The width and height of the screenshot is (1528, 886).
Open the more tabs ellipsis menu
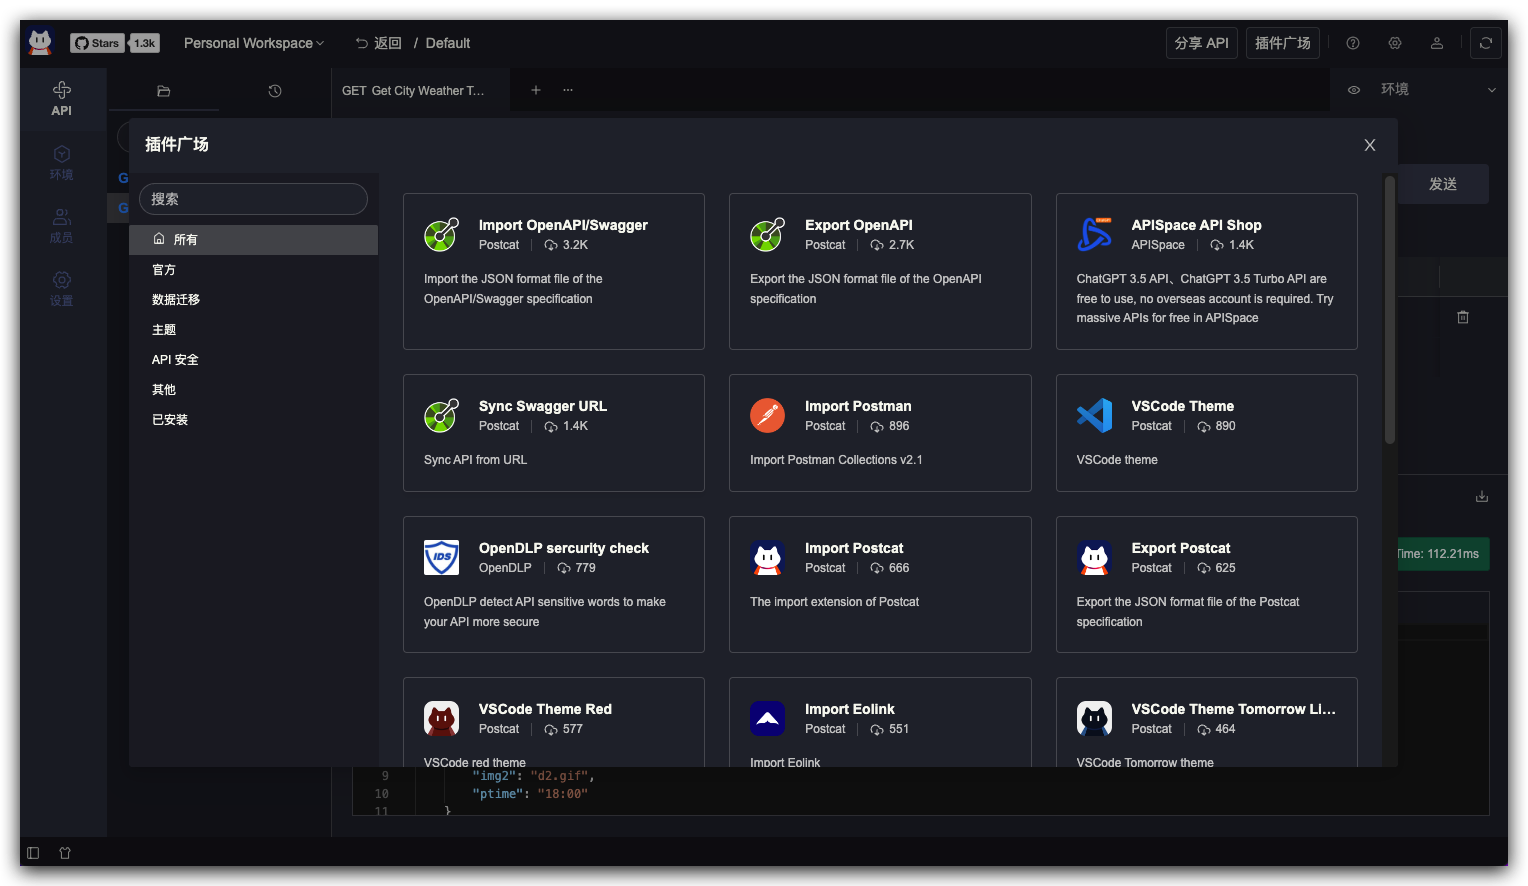pos(568,90)
